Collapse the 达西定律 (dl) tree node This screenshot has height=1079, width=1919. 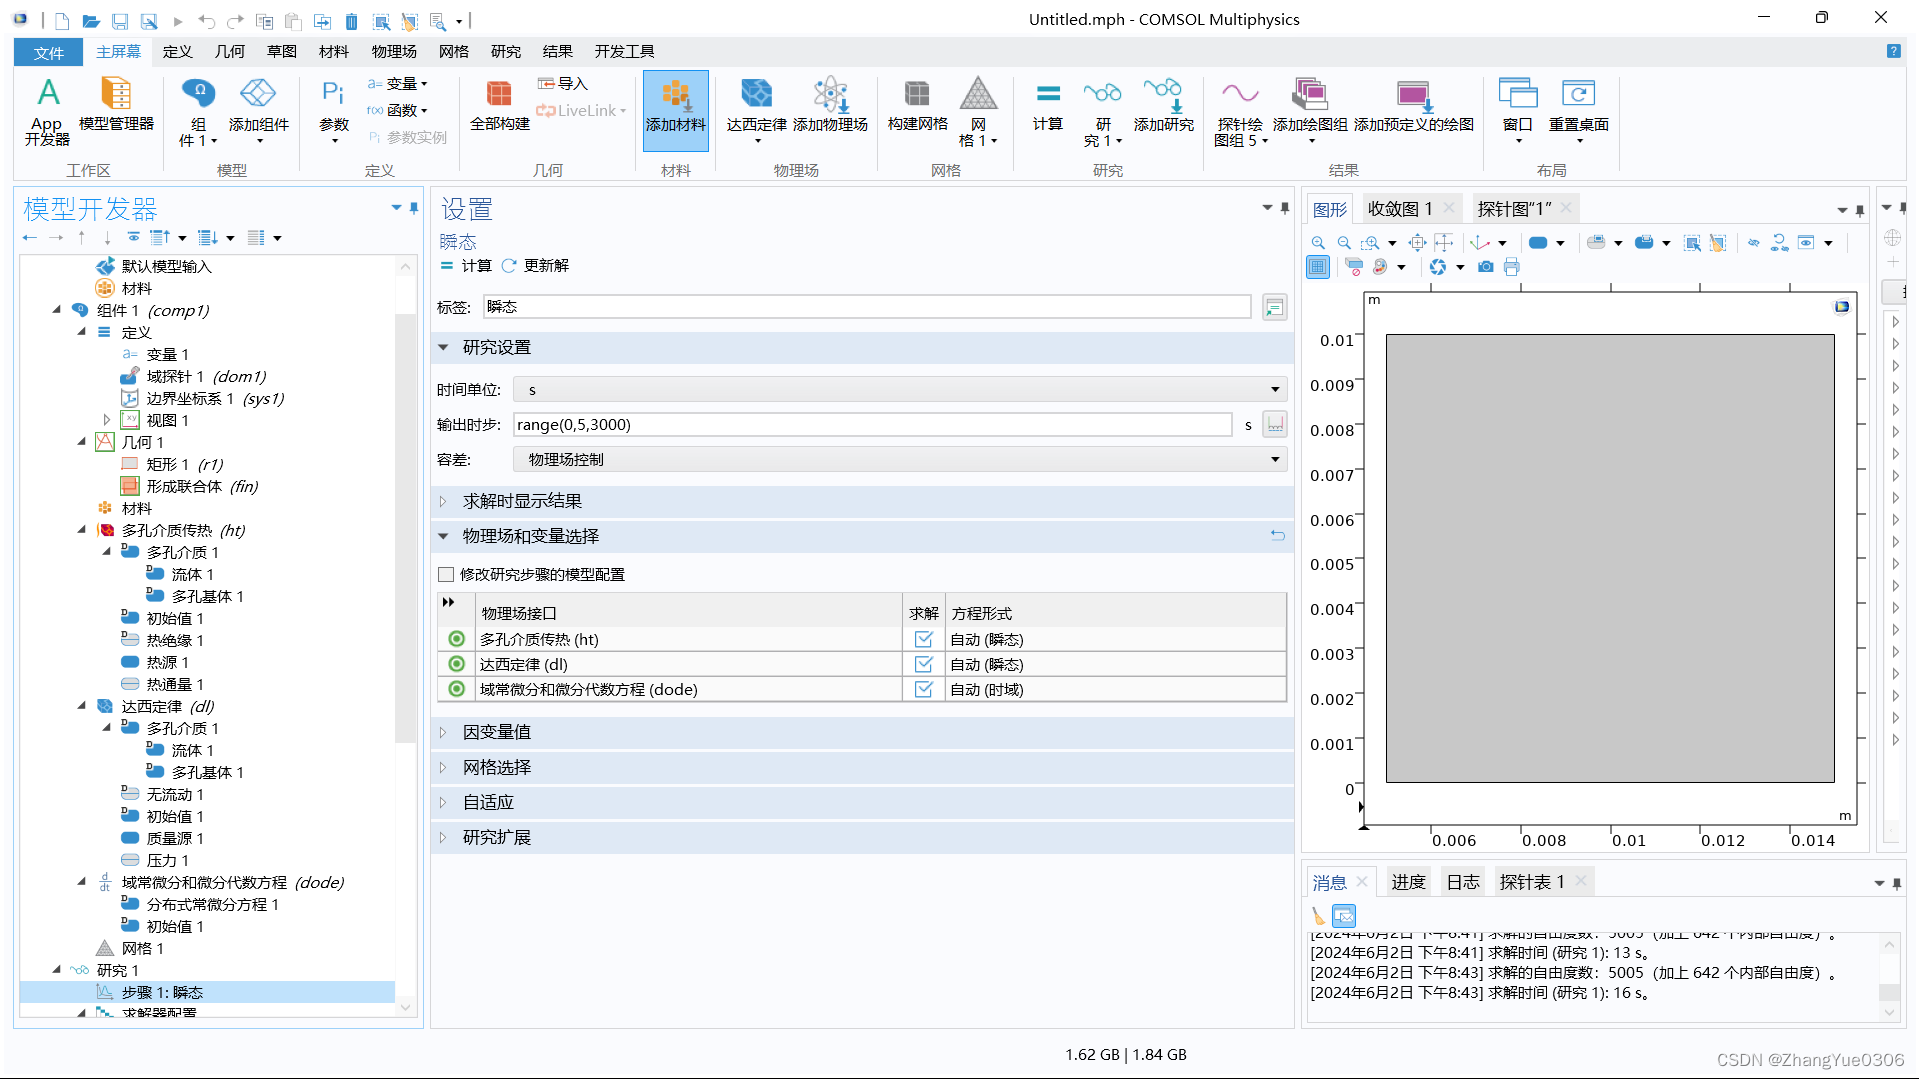point(82,706)
